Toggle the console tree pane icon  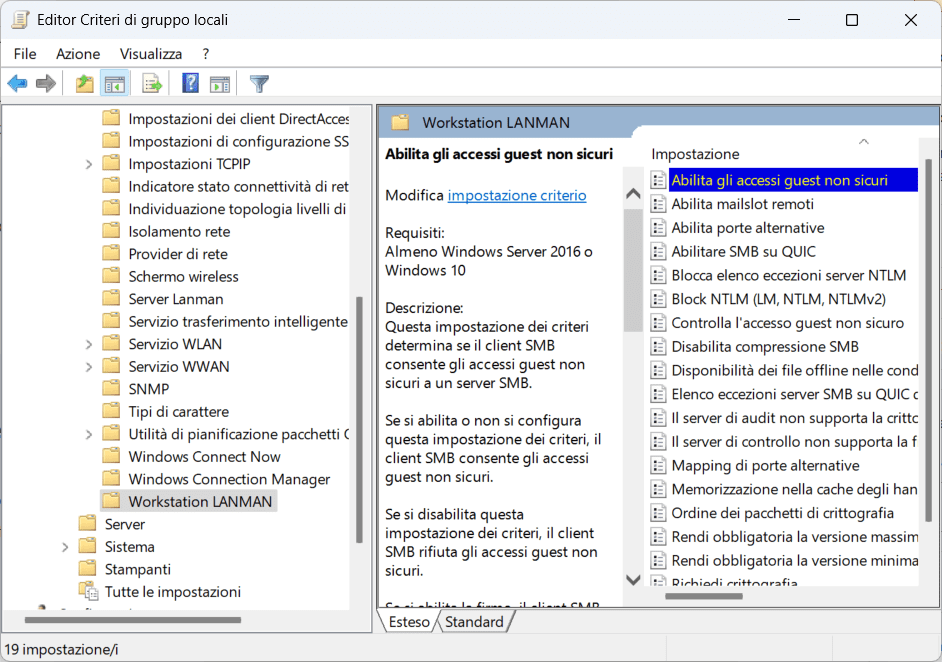click(x=116, y=84)
